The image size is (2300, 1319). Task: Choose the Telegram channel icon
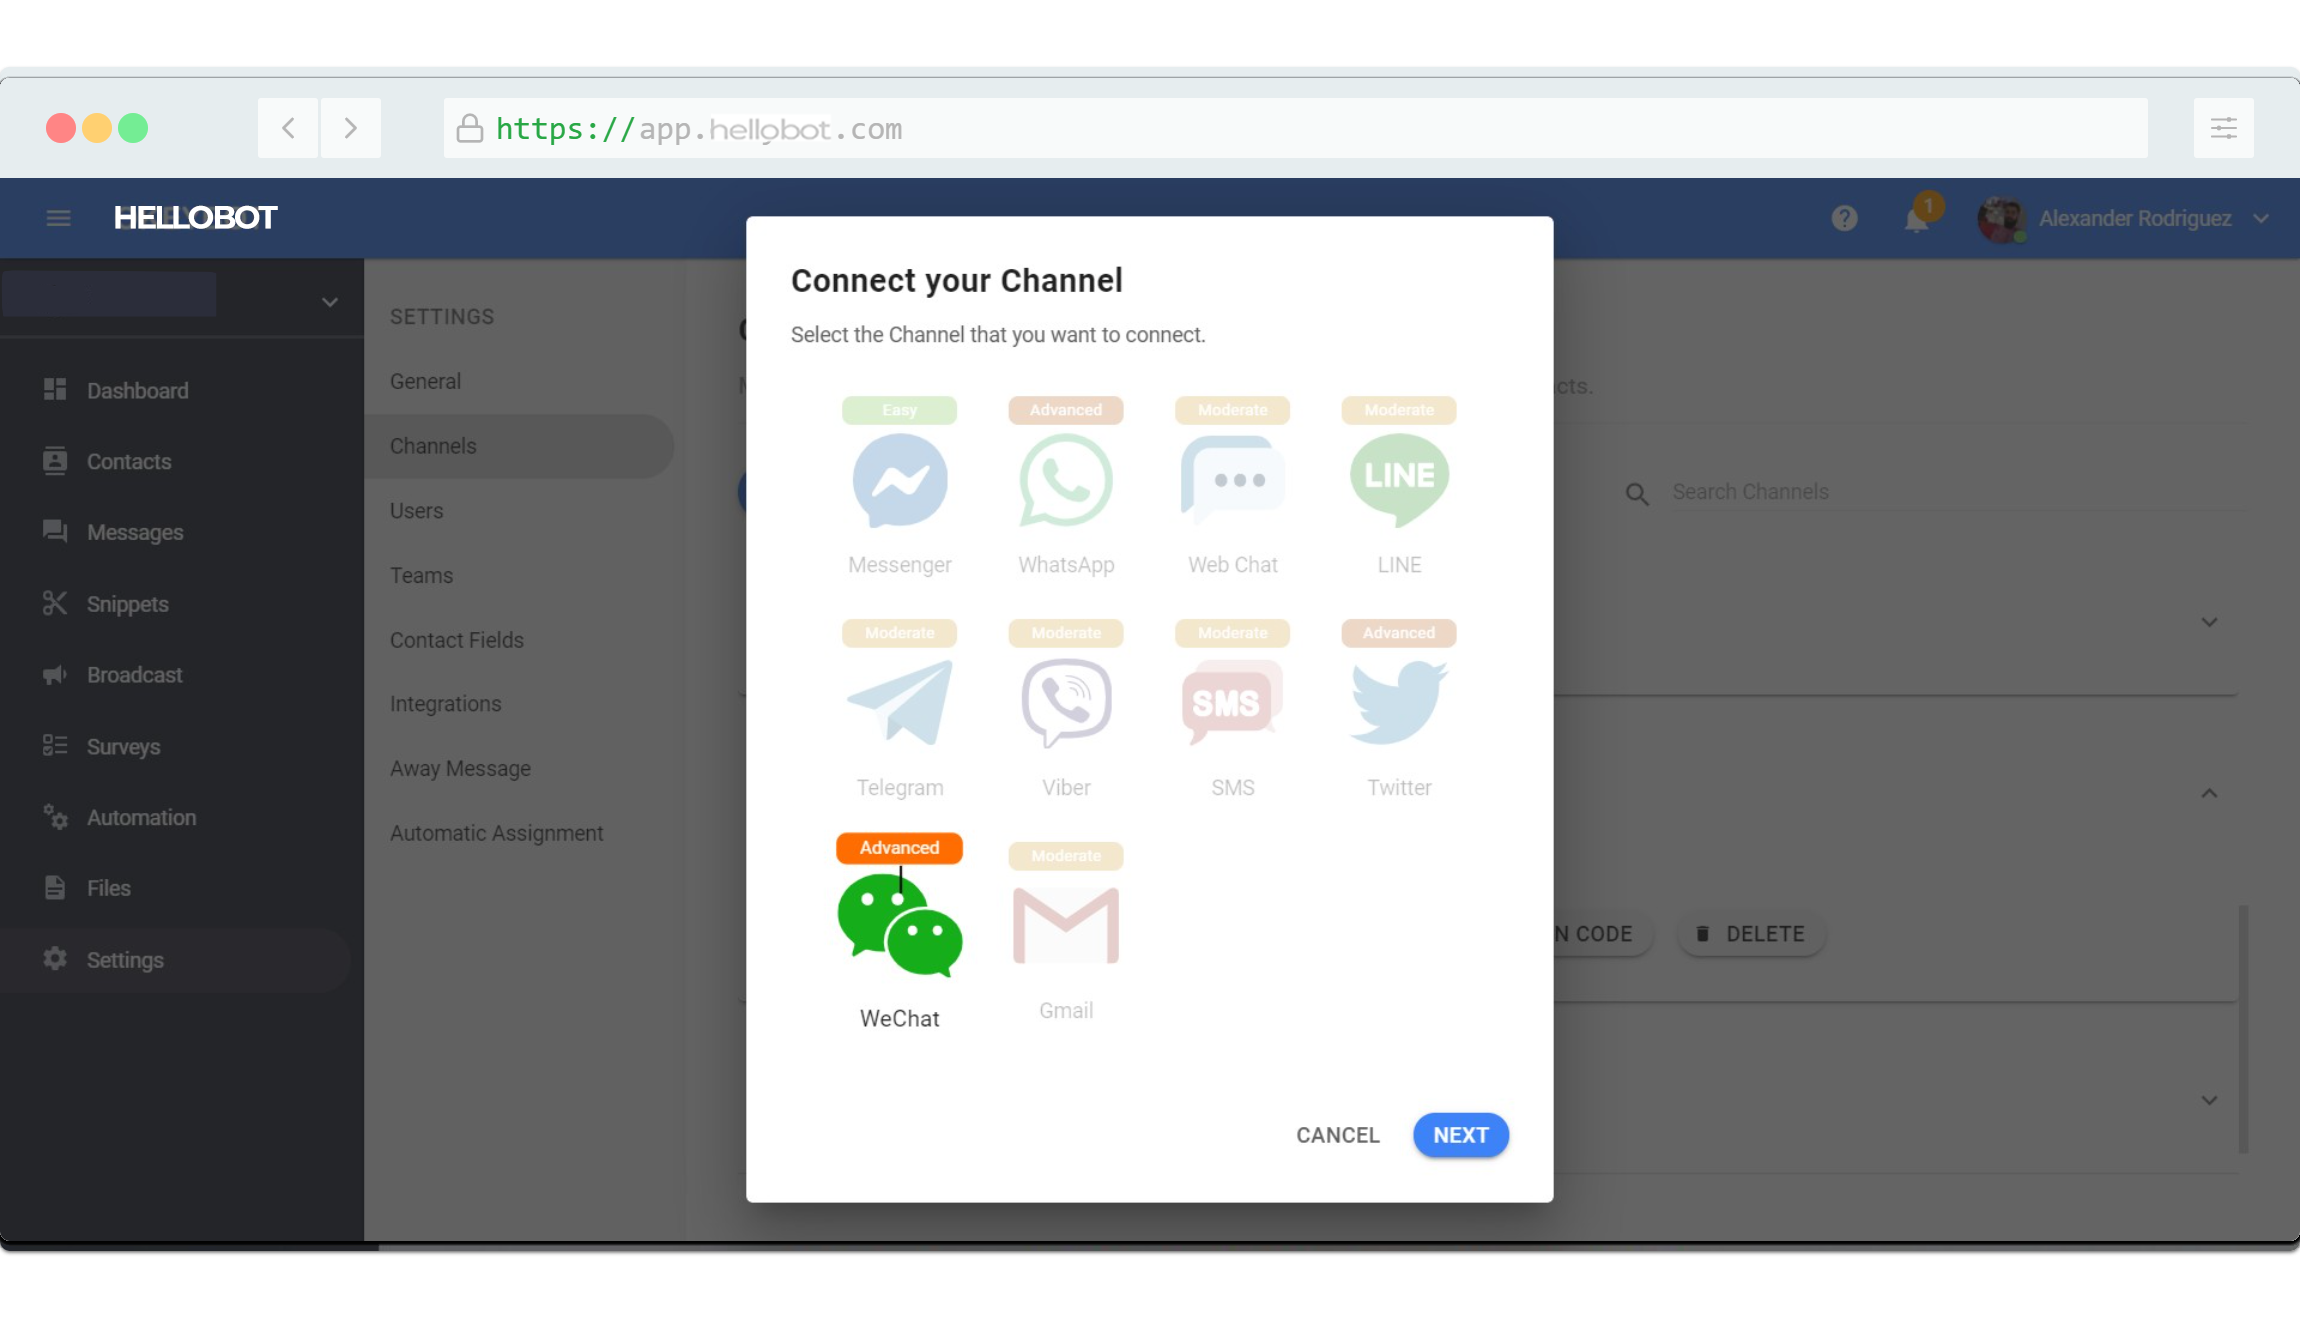click(899, 702)
